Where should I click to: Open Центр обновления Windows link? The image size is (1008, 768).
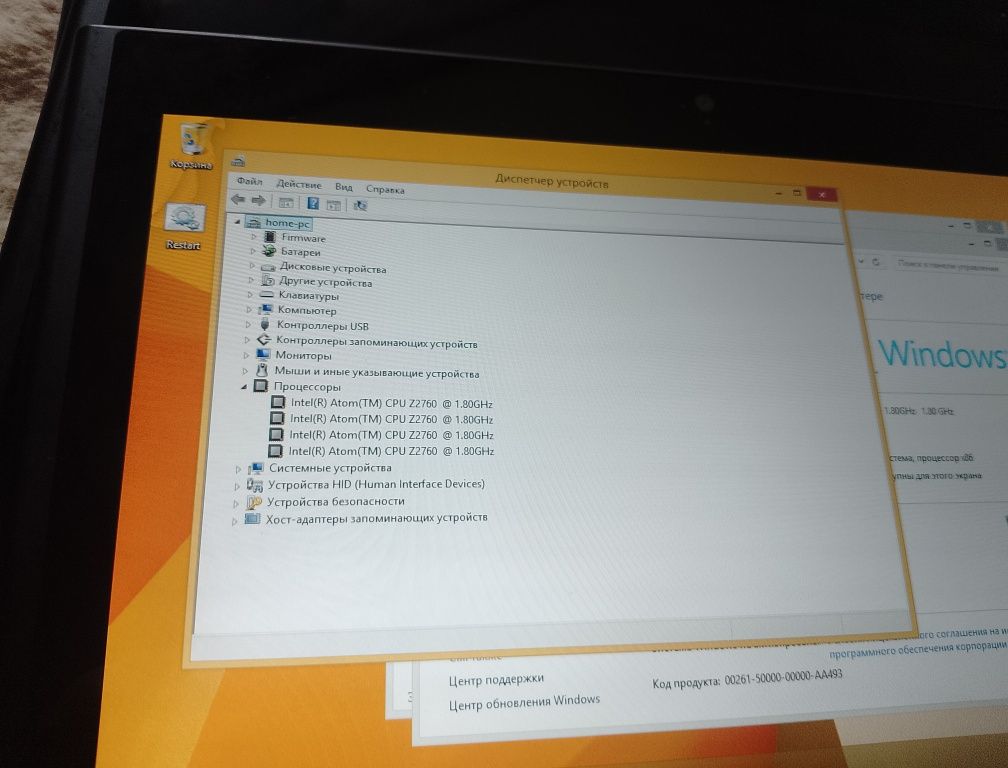[x=524, y=702]
